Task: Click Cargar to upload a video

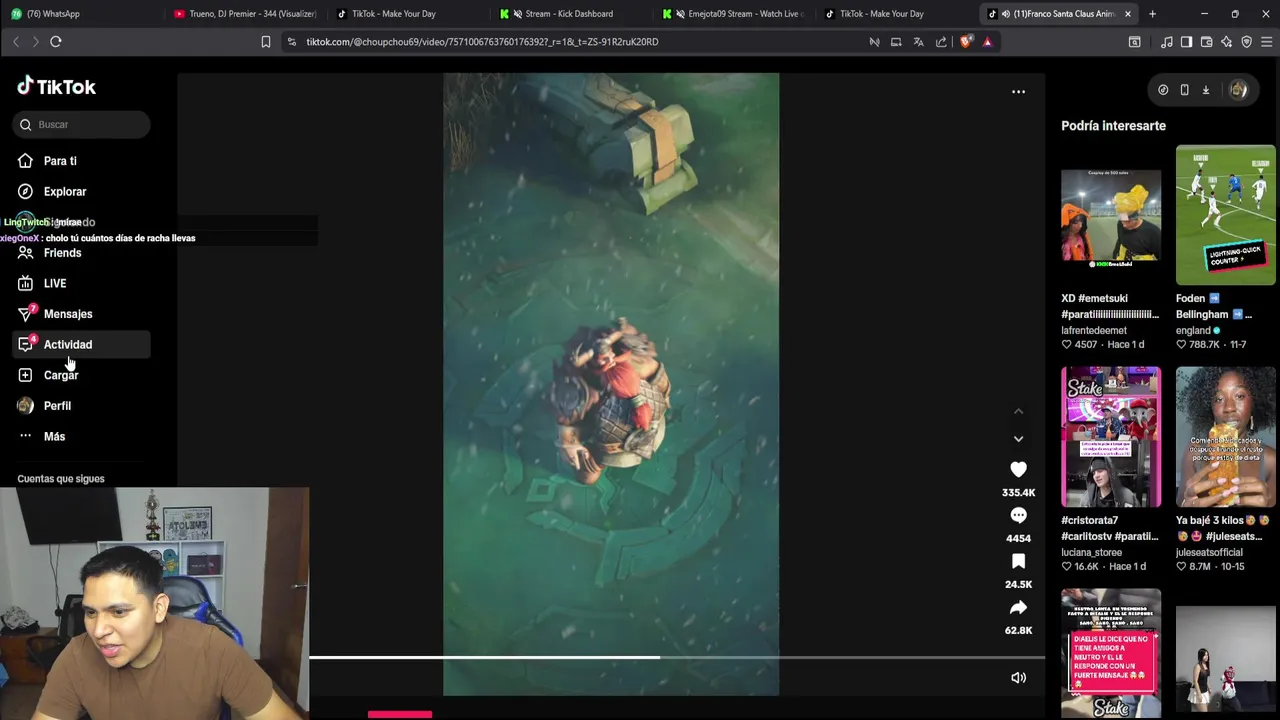Action: tap(82, 375)
